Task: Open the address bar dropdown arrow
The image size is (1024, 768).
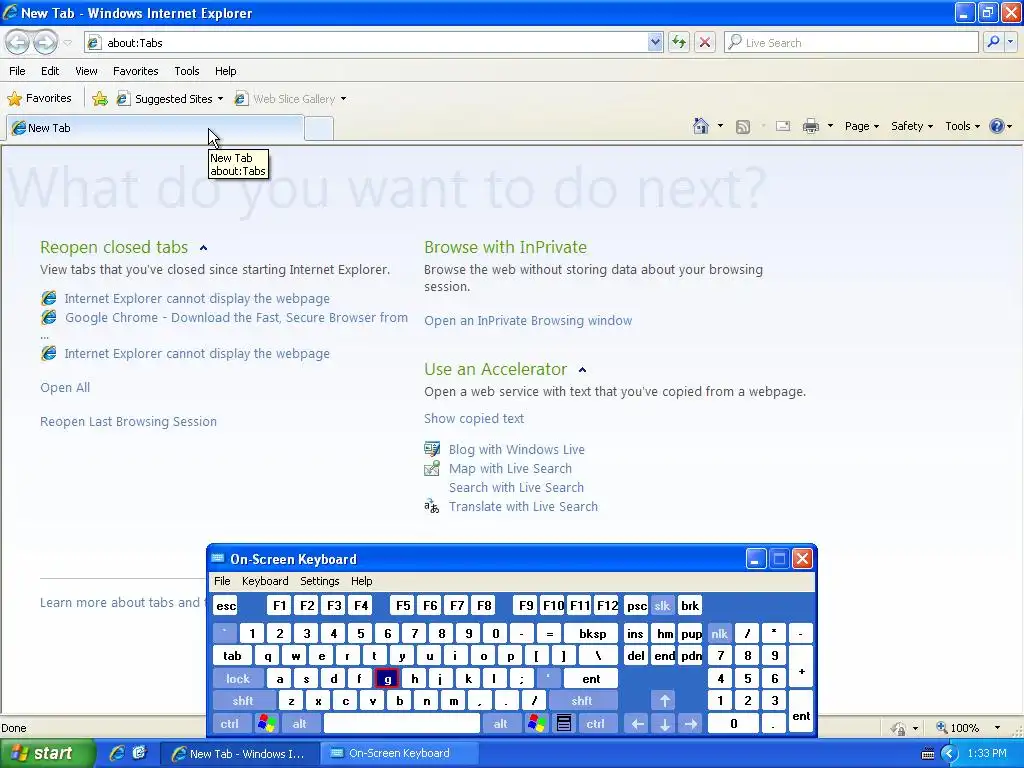Action: [655, 42]
